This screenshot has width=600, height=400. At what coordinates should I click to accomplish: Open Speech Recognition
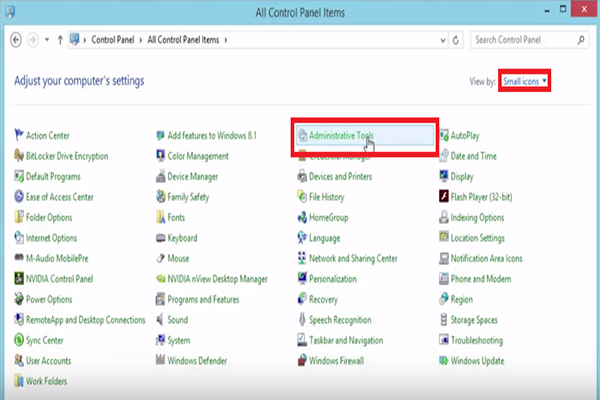(x=340, y=320)
